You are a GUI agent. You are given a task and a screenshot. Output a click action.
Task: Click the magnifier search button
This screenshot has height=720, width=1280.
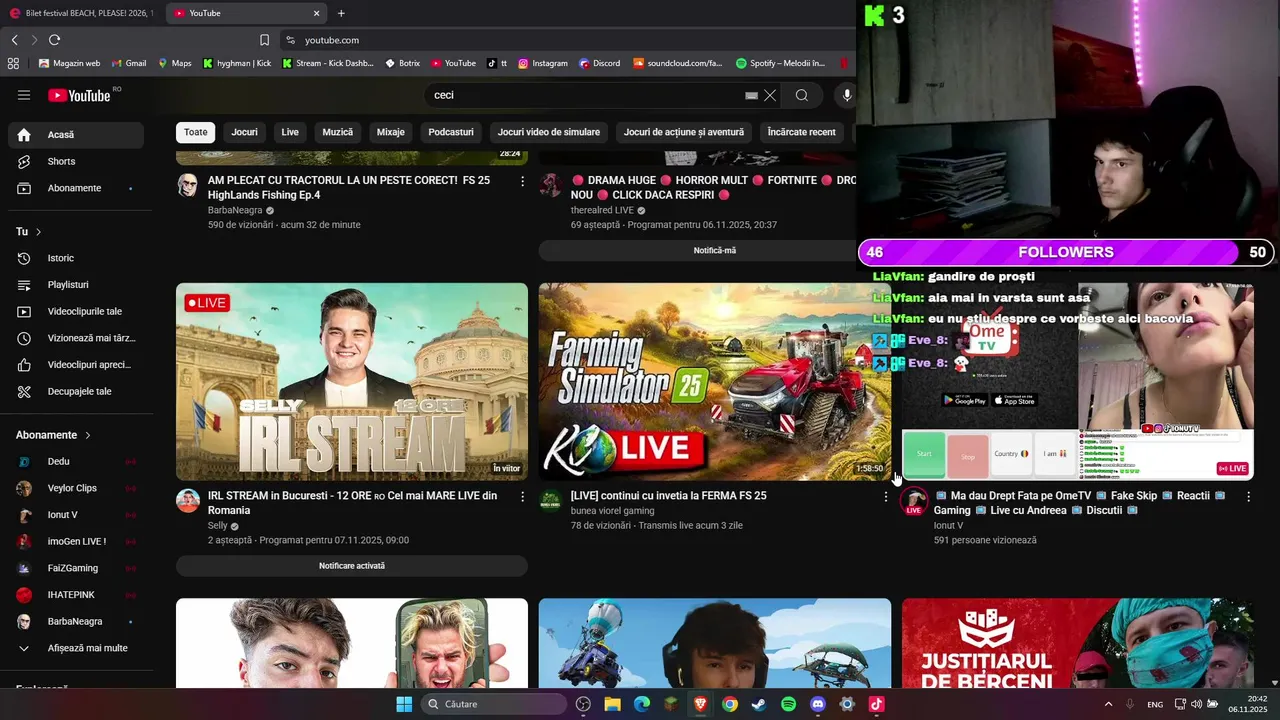(x=802, y=95)
